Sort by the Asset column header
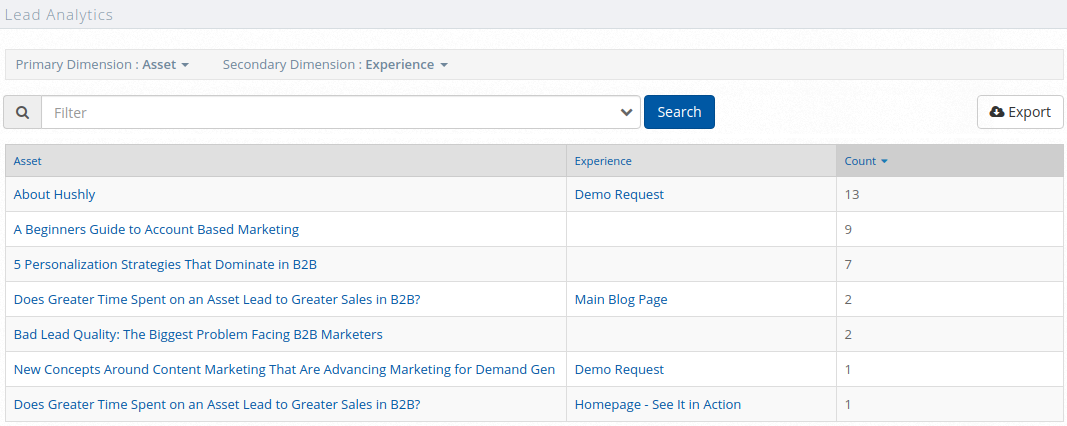 click(x=27, y=161)
